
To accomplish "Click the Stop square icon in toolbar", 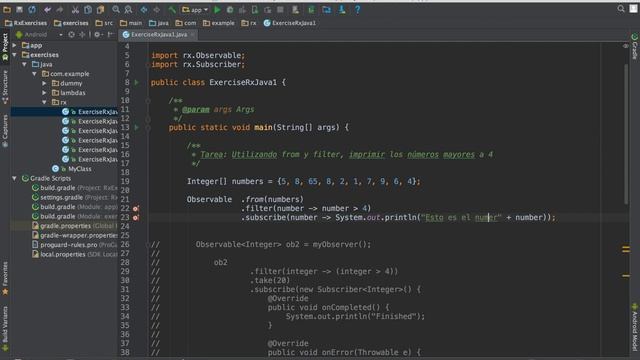I will 280,9.
